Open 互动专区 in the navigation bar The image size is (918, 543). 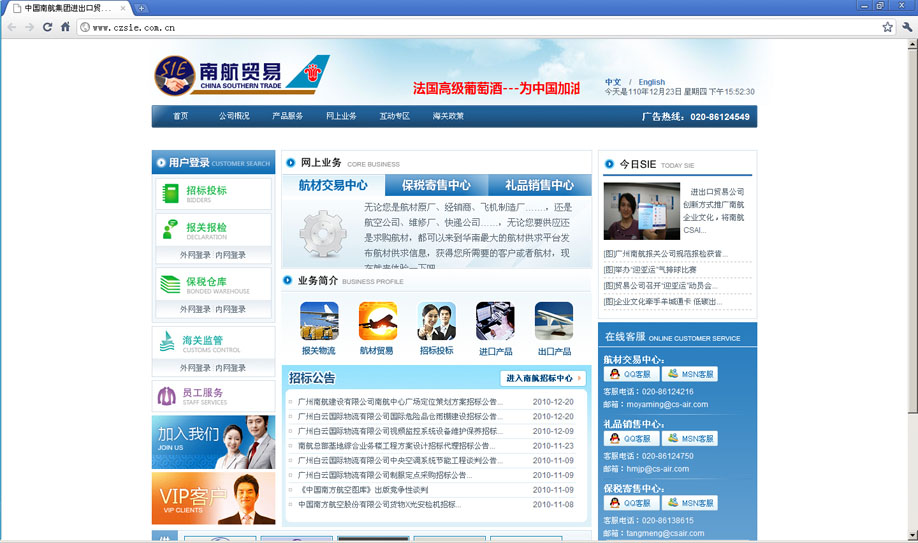coord(395,116)
